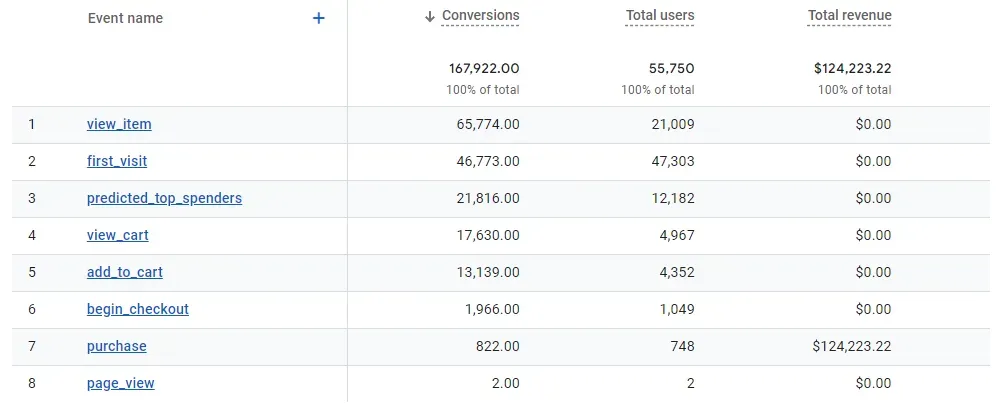Click the view_item row's $0.00 revenue
This screenshot has width=1008, height=412.
click(873, 124)
